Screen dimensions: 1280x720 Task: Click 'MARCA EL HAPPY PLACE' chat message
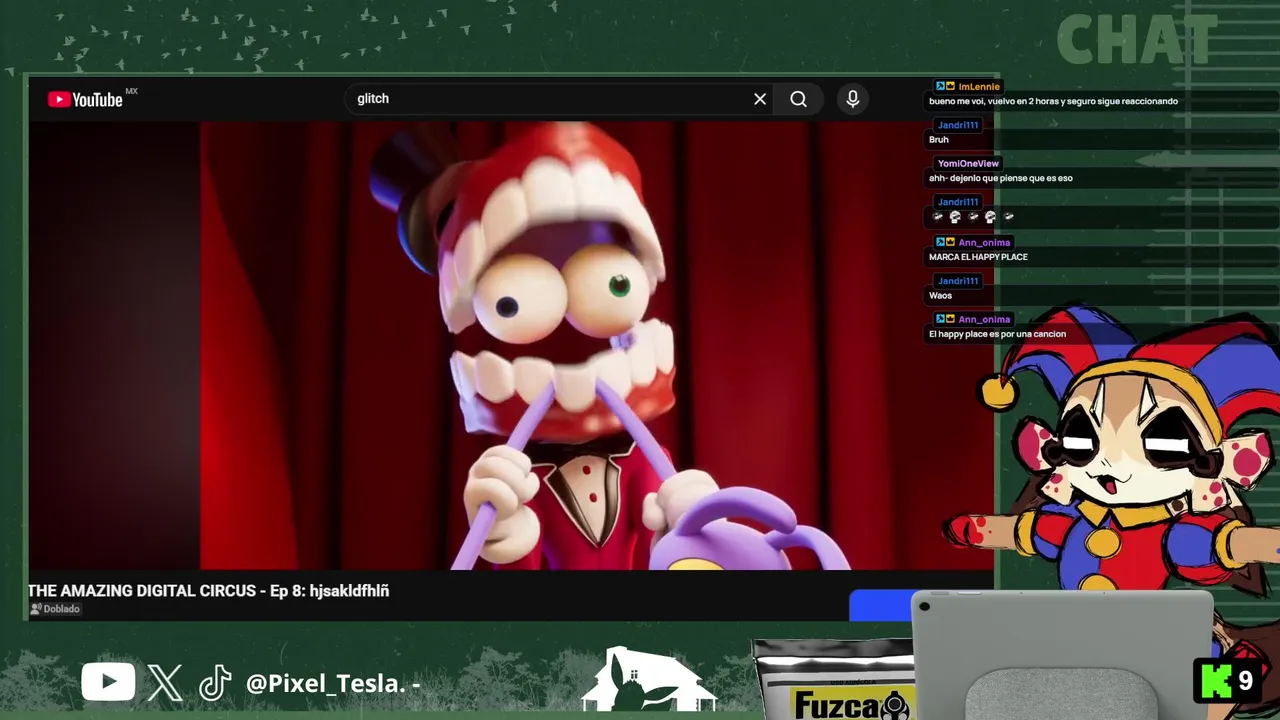tap(978, 257)
